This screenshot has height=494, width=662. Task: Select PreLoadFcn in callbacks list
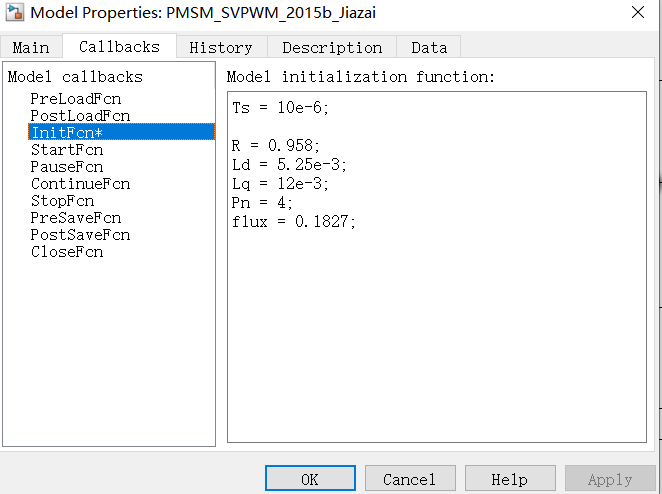tap(76, 99)
